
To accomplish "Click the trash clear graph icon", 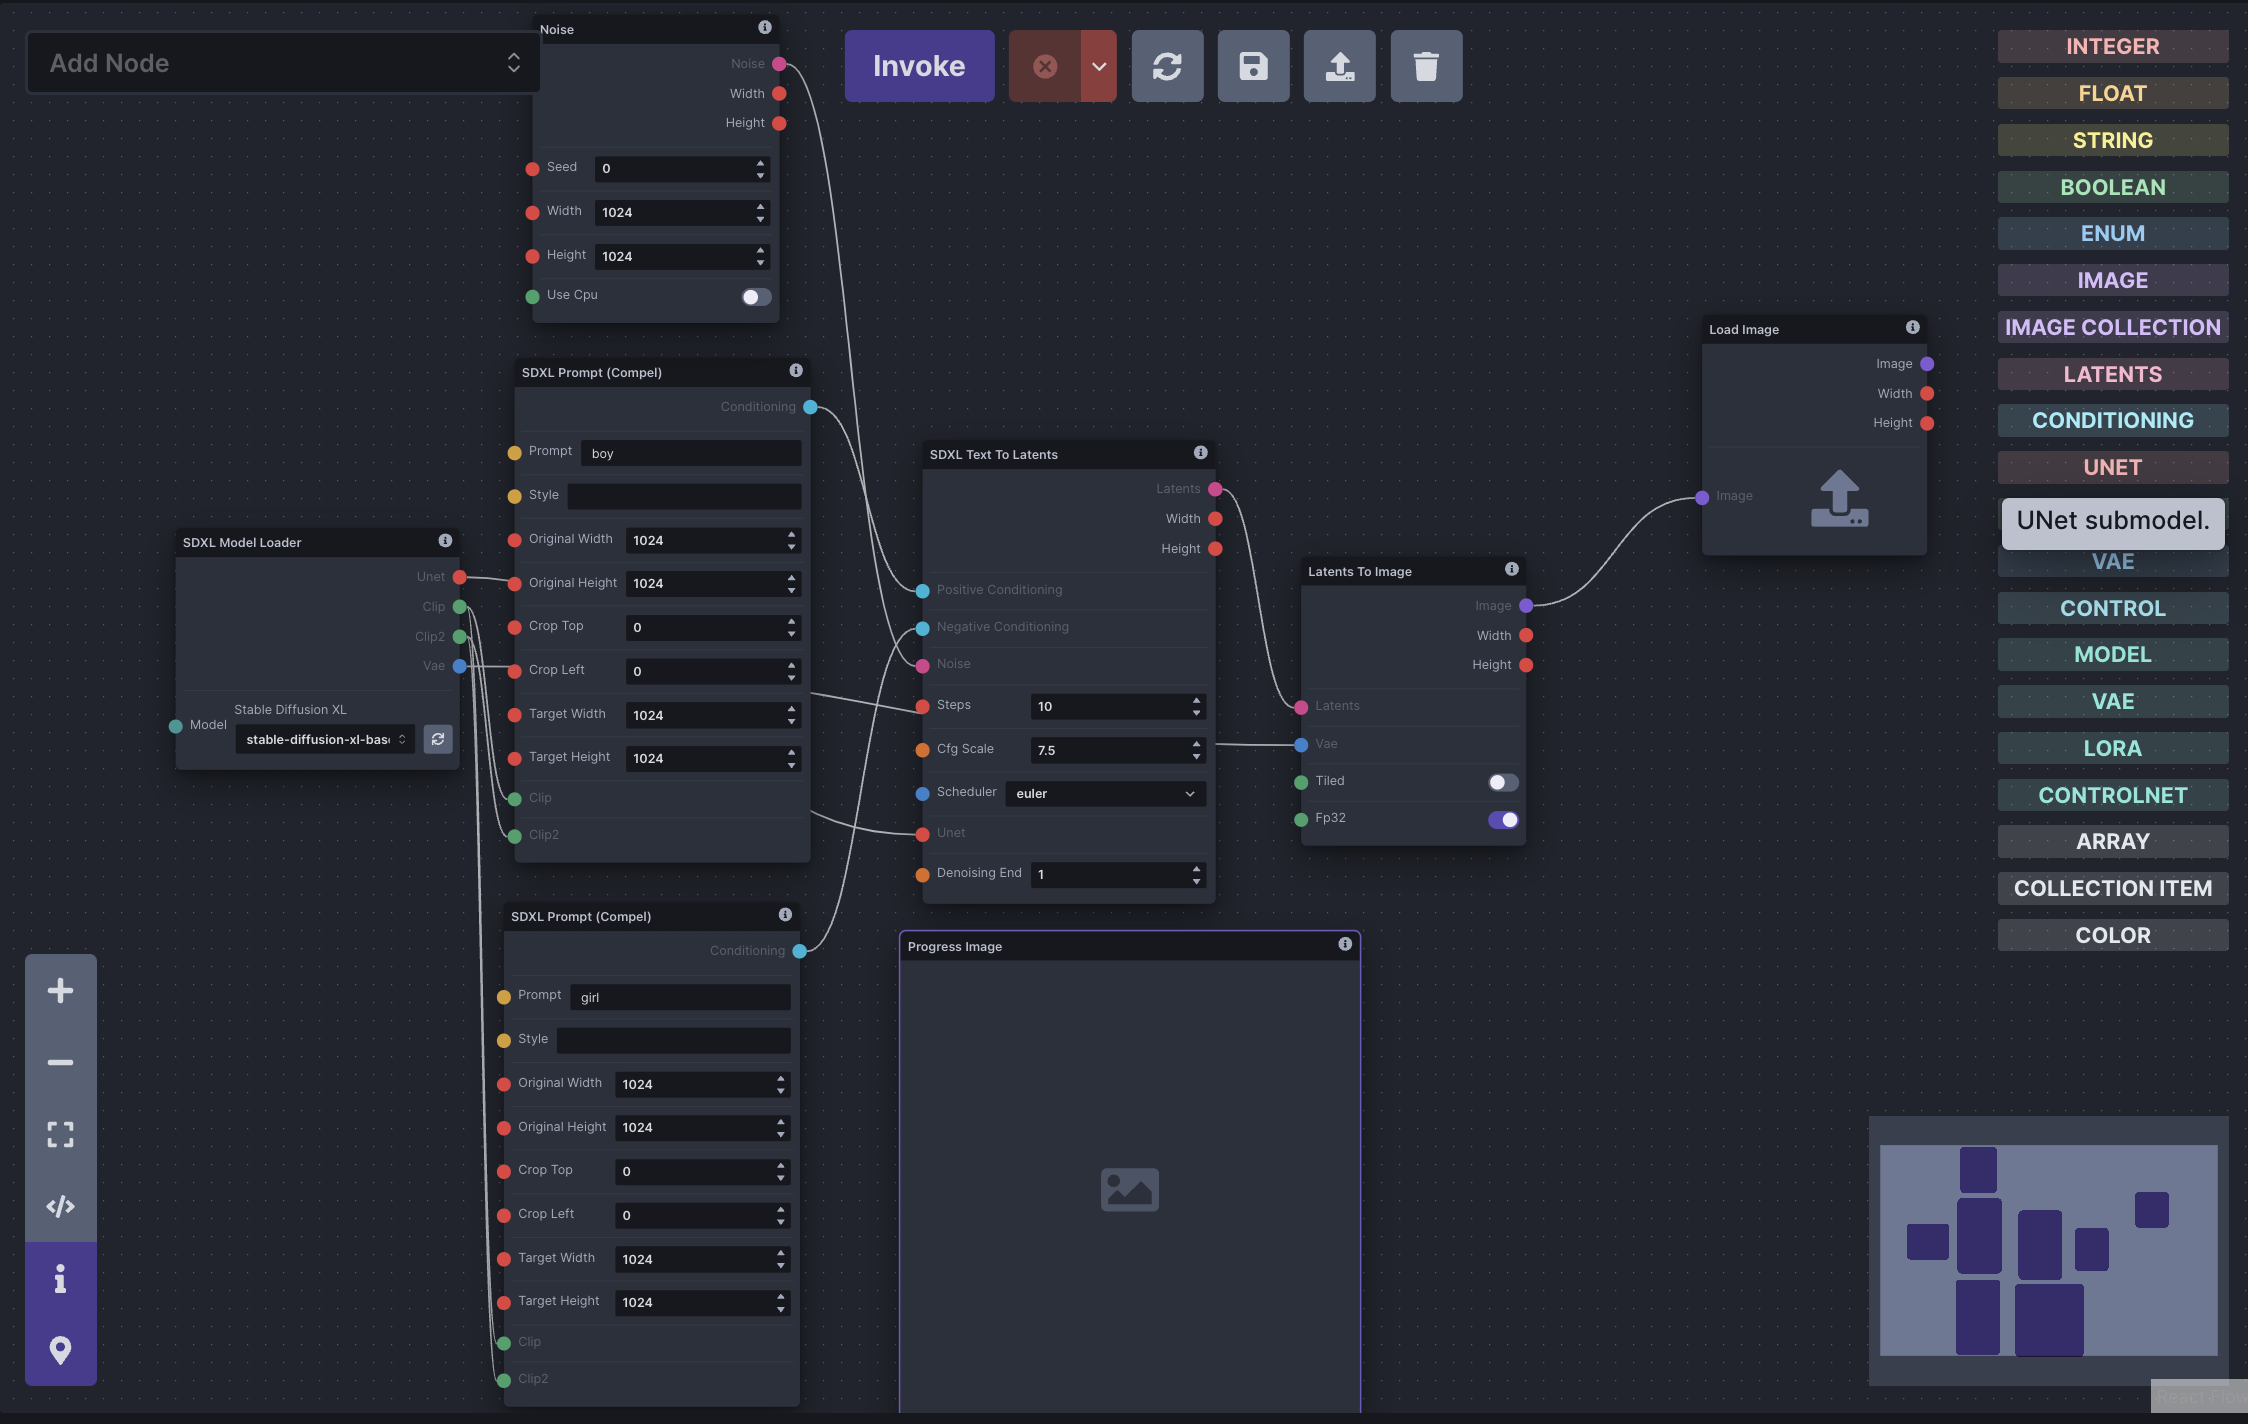I will click(x=1426, y=66).
